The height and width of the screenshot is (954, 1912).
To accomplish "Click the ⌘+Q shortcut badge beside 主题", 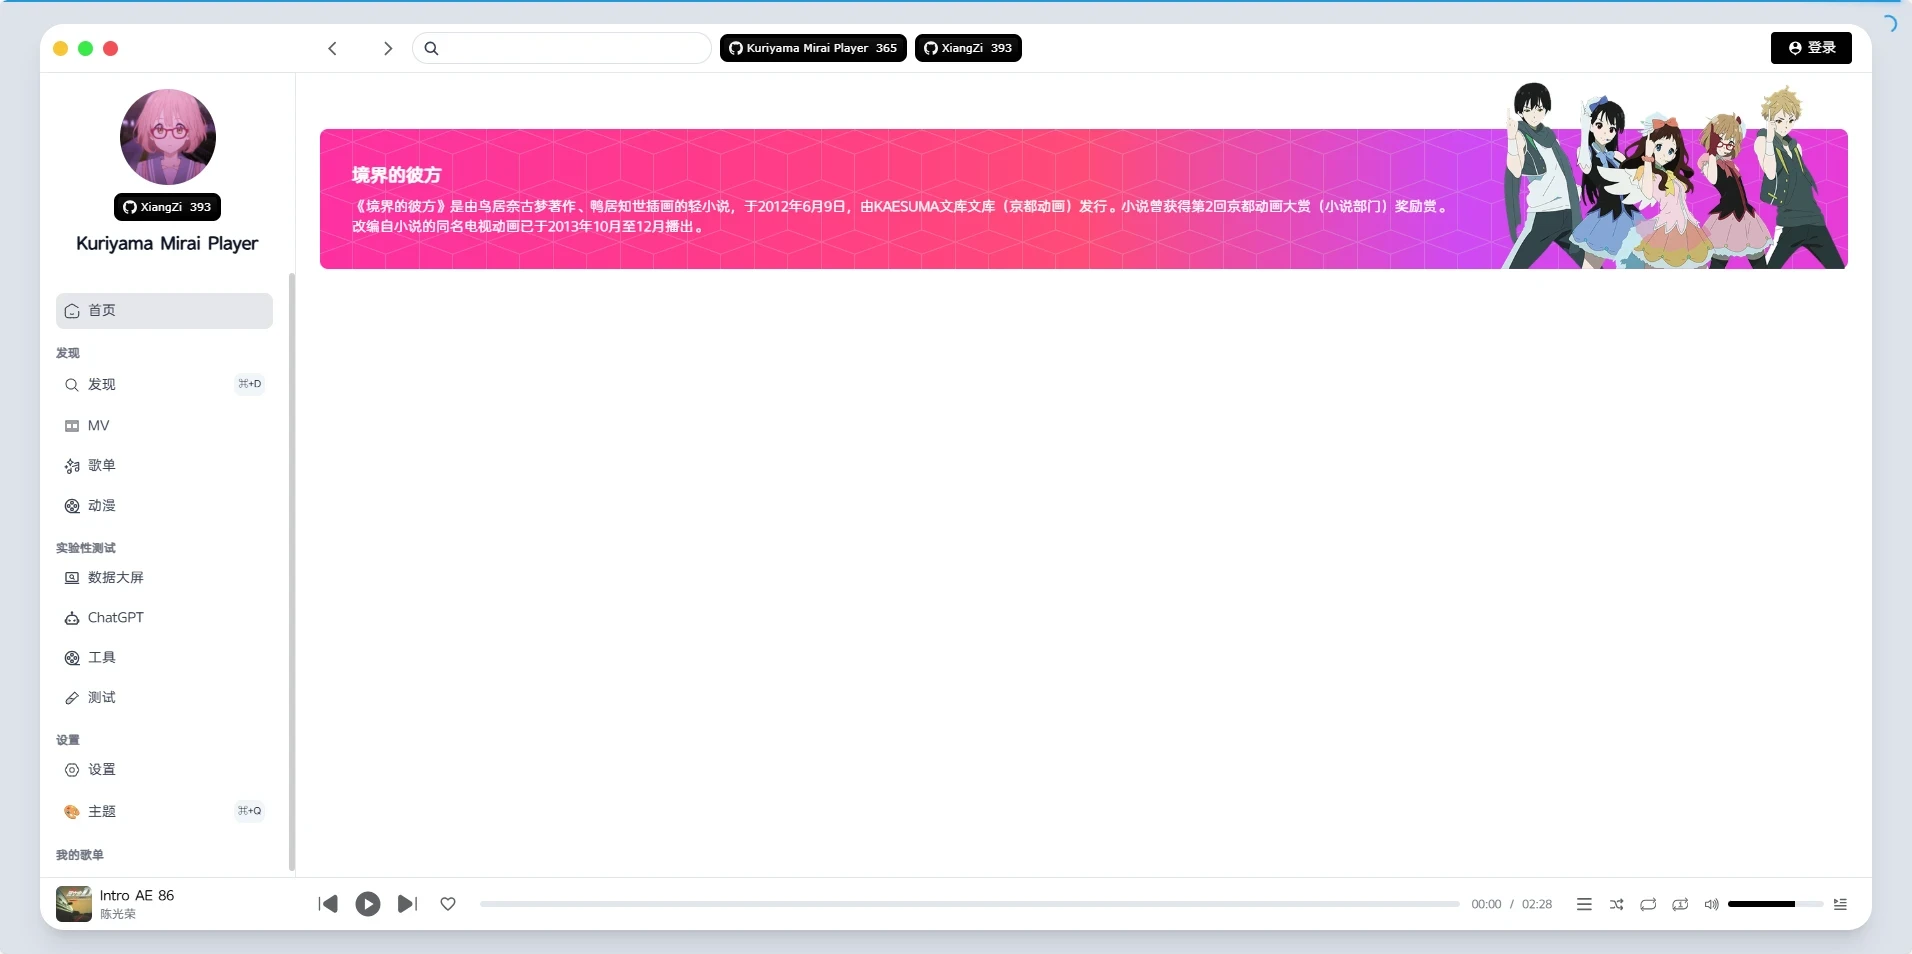I will 249,811.
